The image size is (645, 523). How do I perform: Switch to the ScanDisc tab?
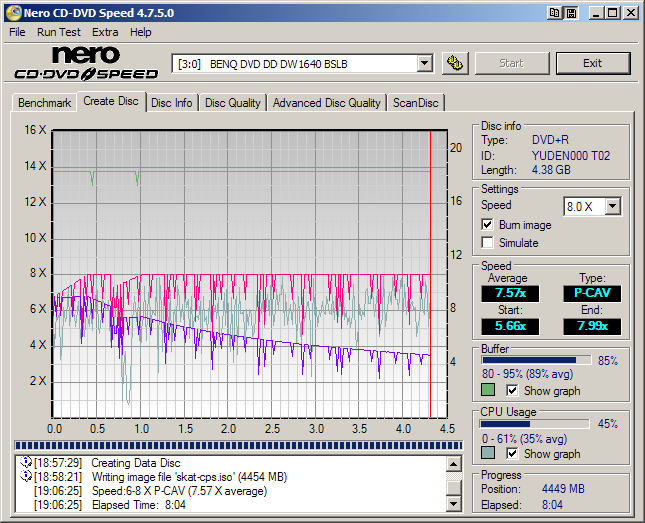[x=415, y=103]
